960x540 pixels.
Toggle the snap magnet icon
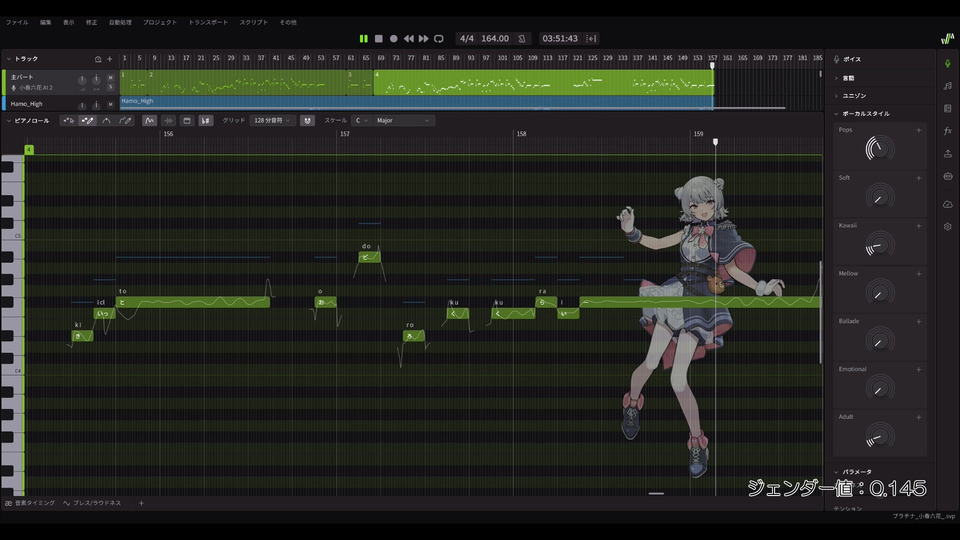[x=307, y=120]
